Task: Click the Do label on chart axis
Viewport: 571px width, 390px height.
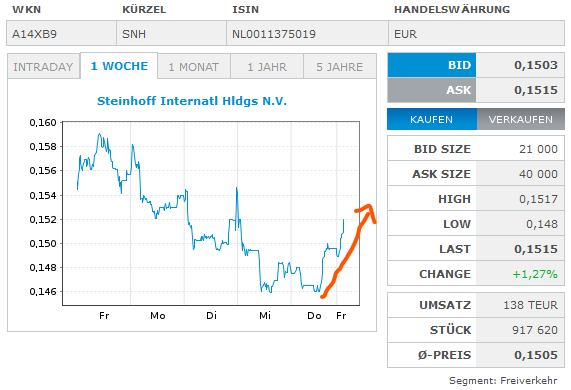Action: (314, 315)
